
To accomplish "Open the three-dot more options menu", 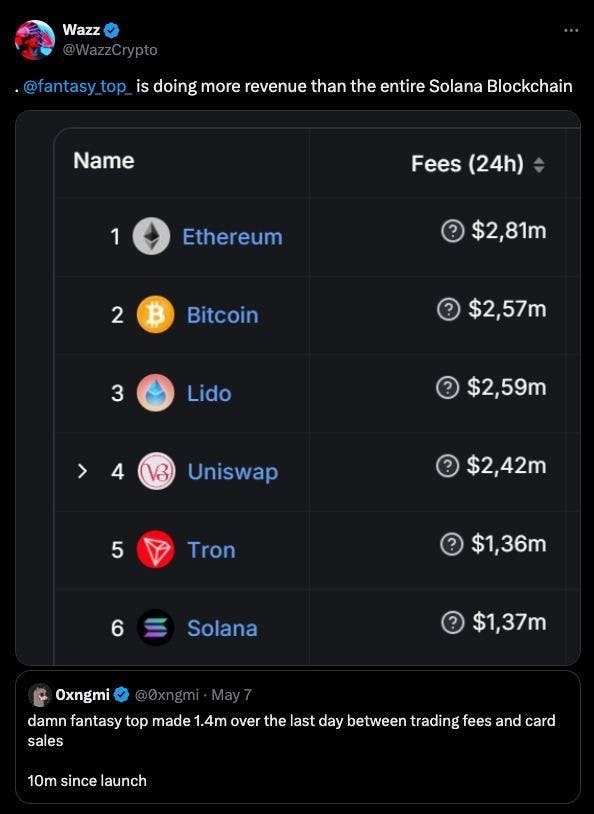I will tap(571, 30).
